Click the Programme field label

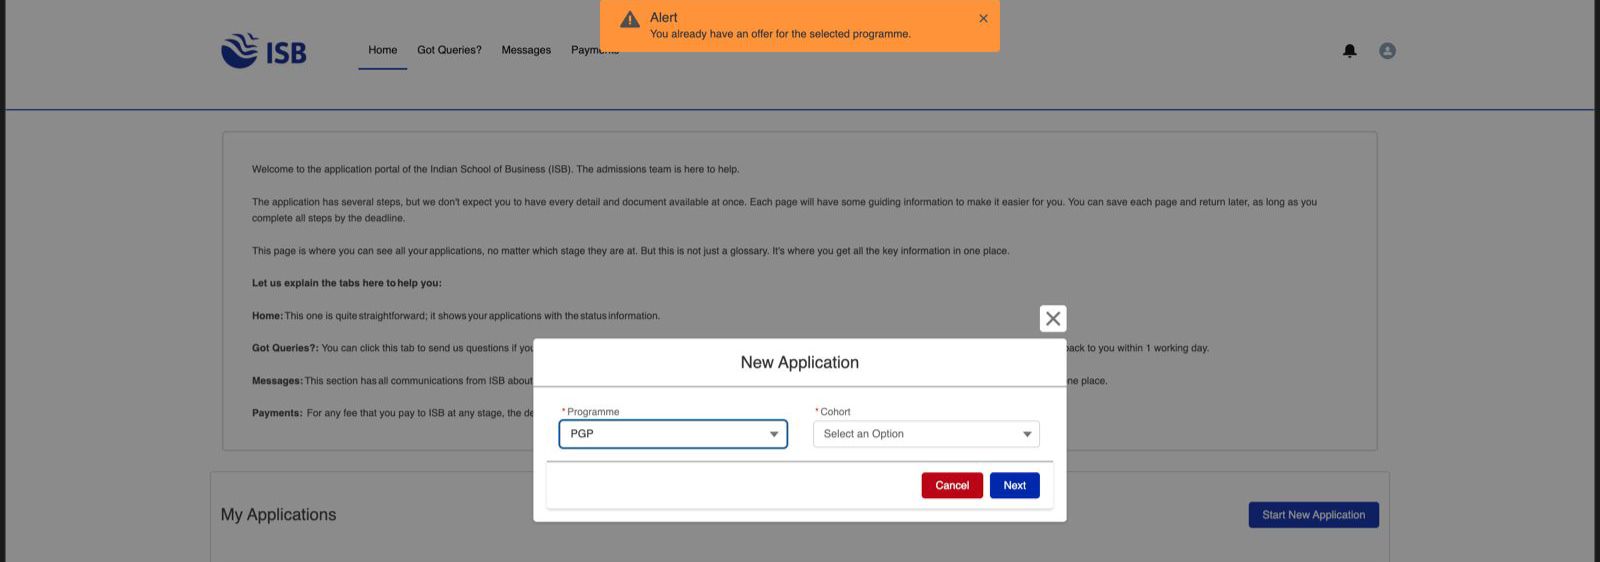pyautogui.click(x=592, y=412)
